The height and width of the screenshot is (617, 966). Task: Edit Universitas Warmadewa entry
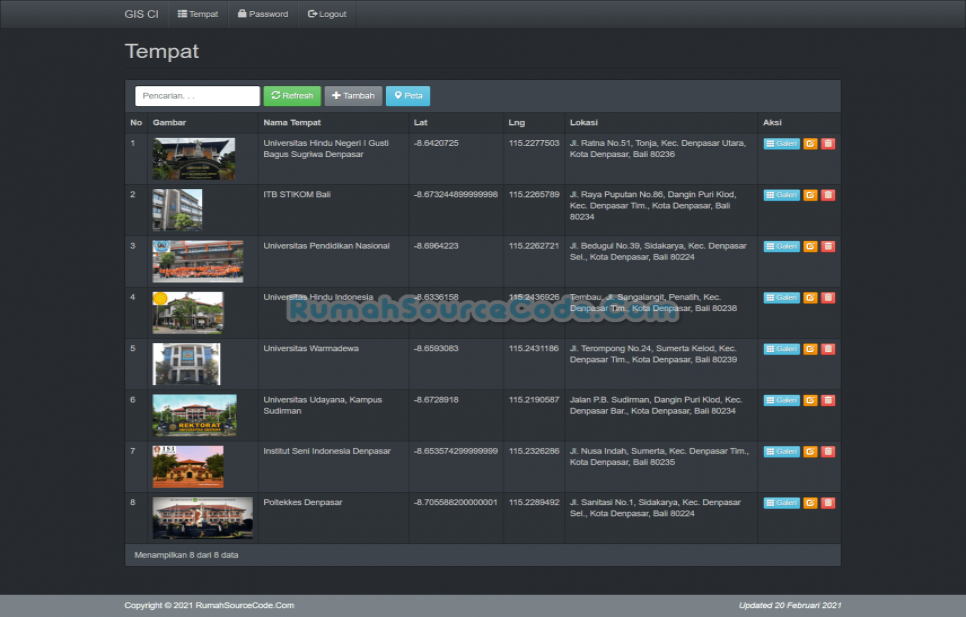[x=810, y=349]
